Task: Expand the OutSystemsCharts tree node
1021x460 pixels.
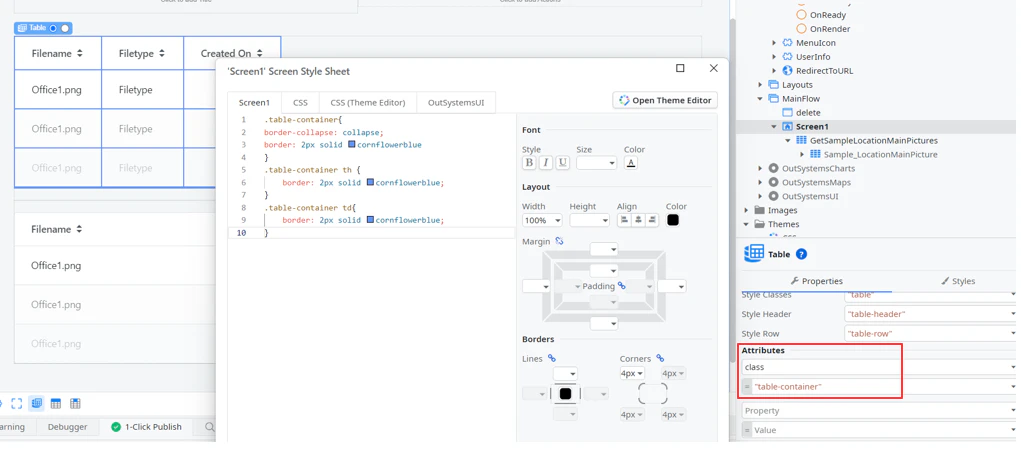Action: pyautogui.click(x=760, y=169)
